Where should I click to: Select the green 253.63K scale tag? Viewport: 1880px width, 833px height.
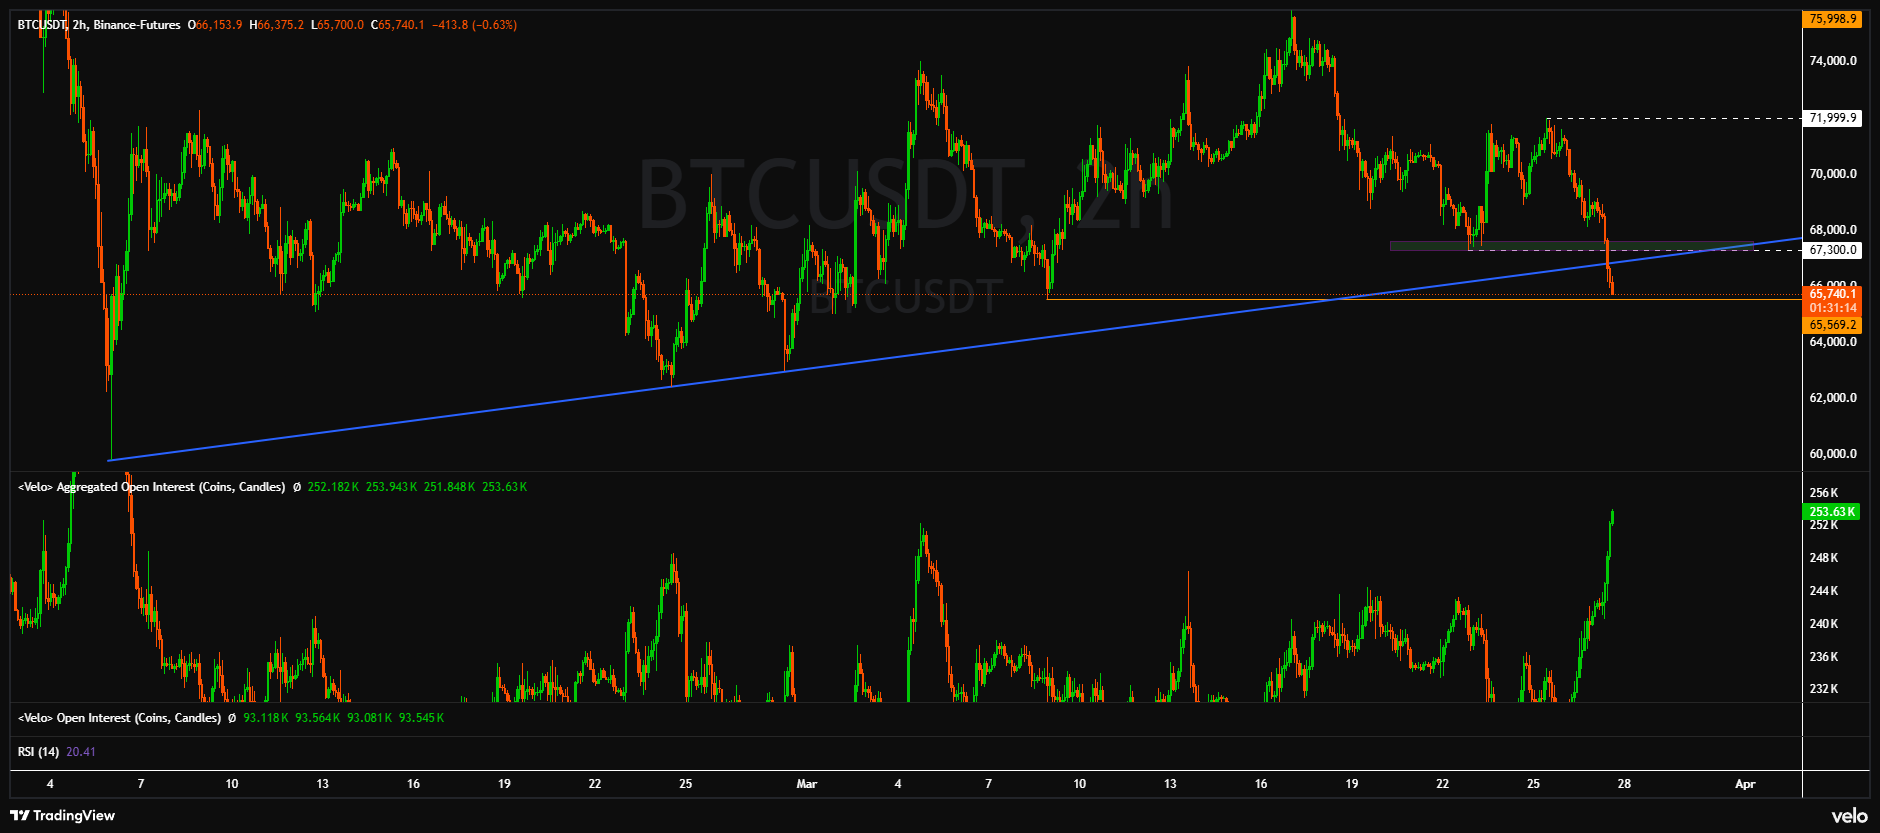click(1832, 512)
